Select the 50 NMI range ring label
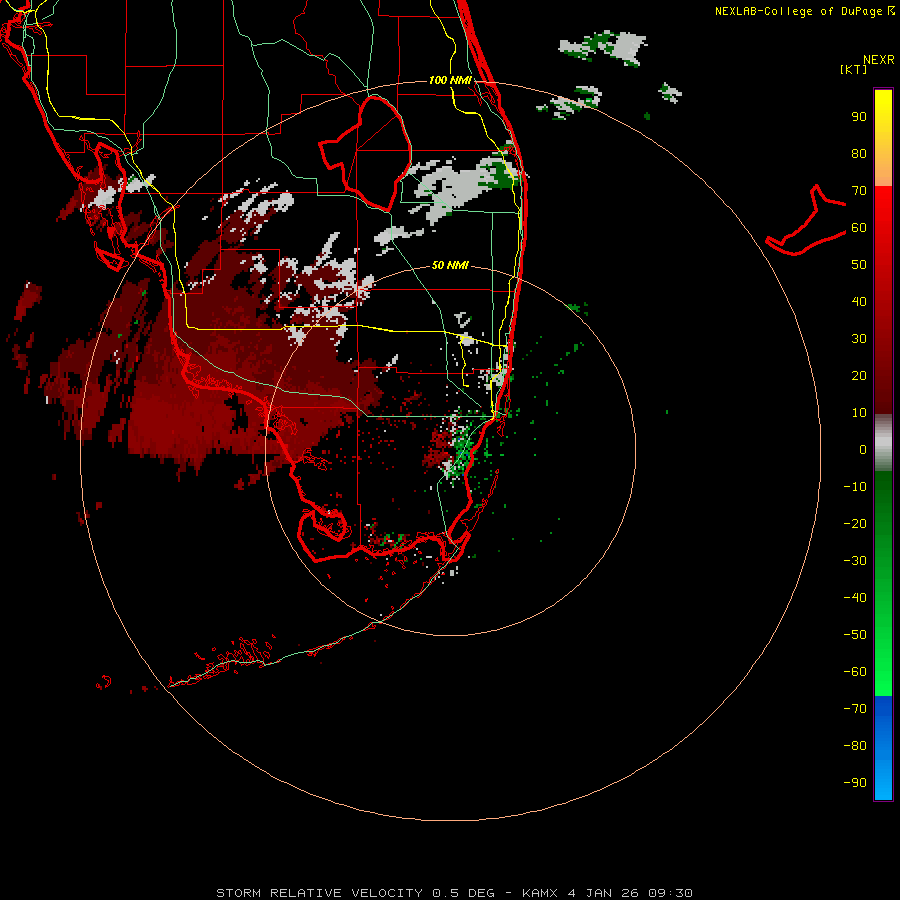Image resolution: width=900 pixels, height=900 pixels. coord(450,265)
